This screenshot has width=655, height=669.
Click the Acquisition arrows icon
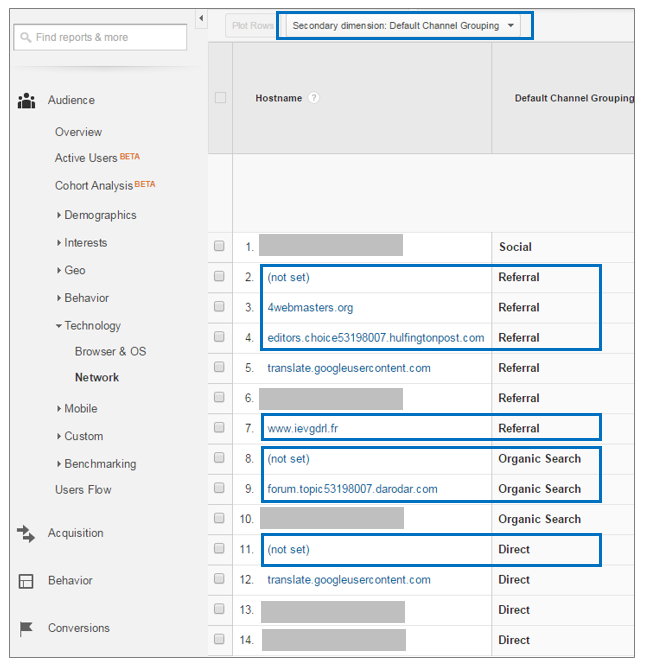26,534
